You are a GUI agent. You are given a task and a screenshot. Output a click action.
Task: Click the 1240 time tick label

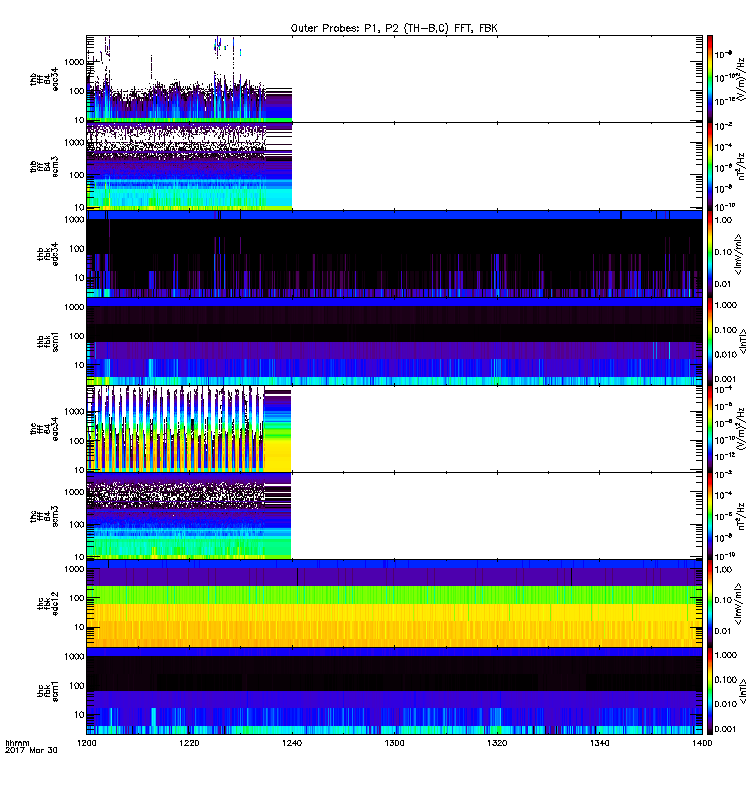point(292,743)
